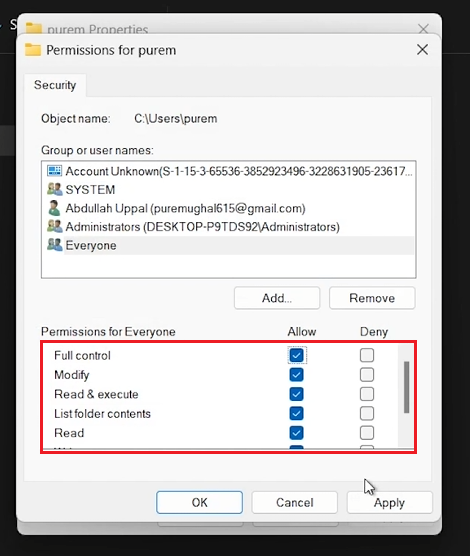Open the Security tab
The width and height of the screenshot is (470, 556).
tap(55, 85)
